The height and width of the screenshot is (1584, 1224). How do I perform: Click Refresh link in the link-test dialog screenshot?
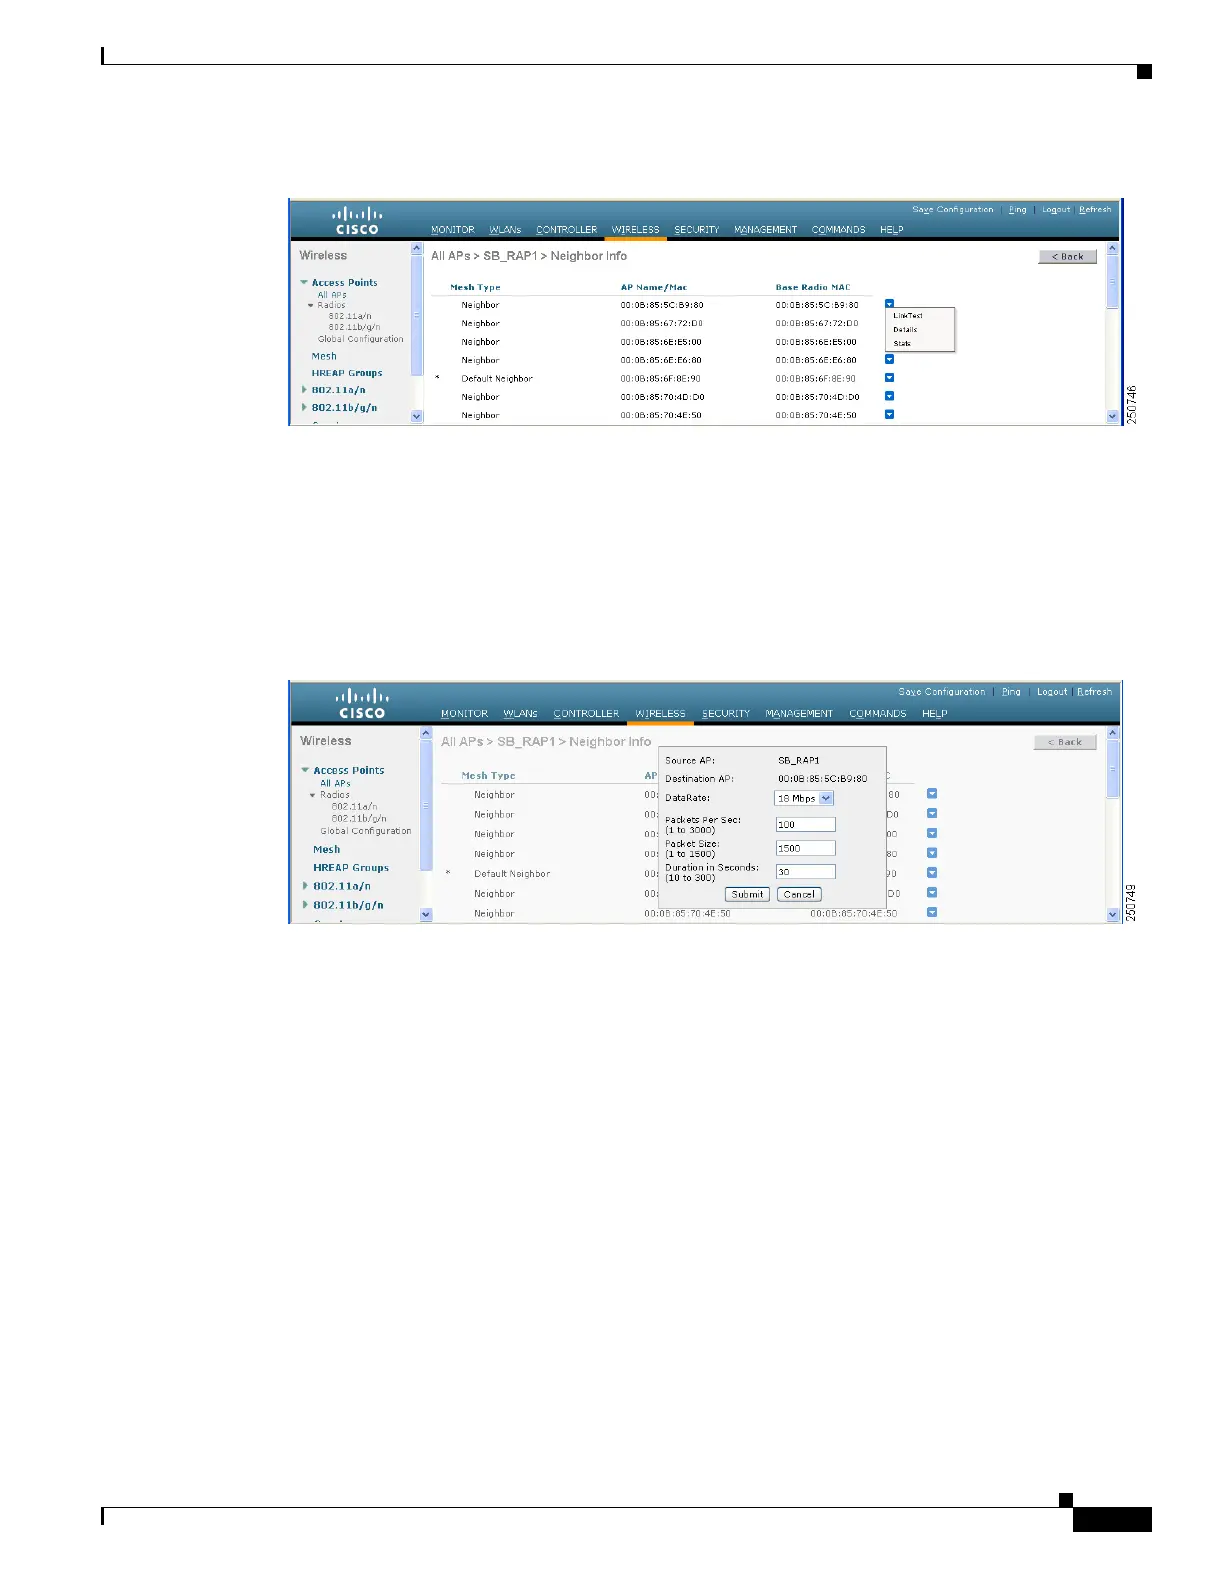(x=1095, y=692)
